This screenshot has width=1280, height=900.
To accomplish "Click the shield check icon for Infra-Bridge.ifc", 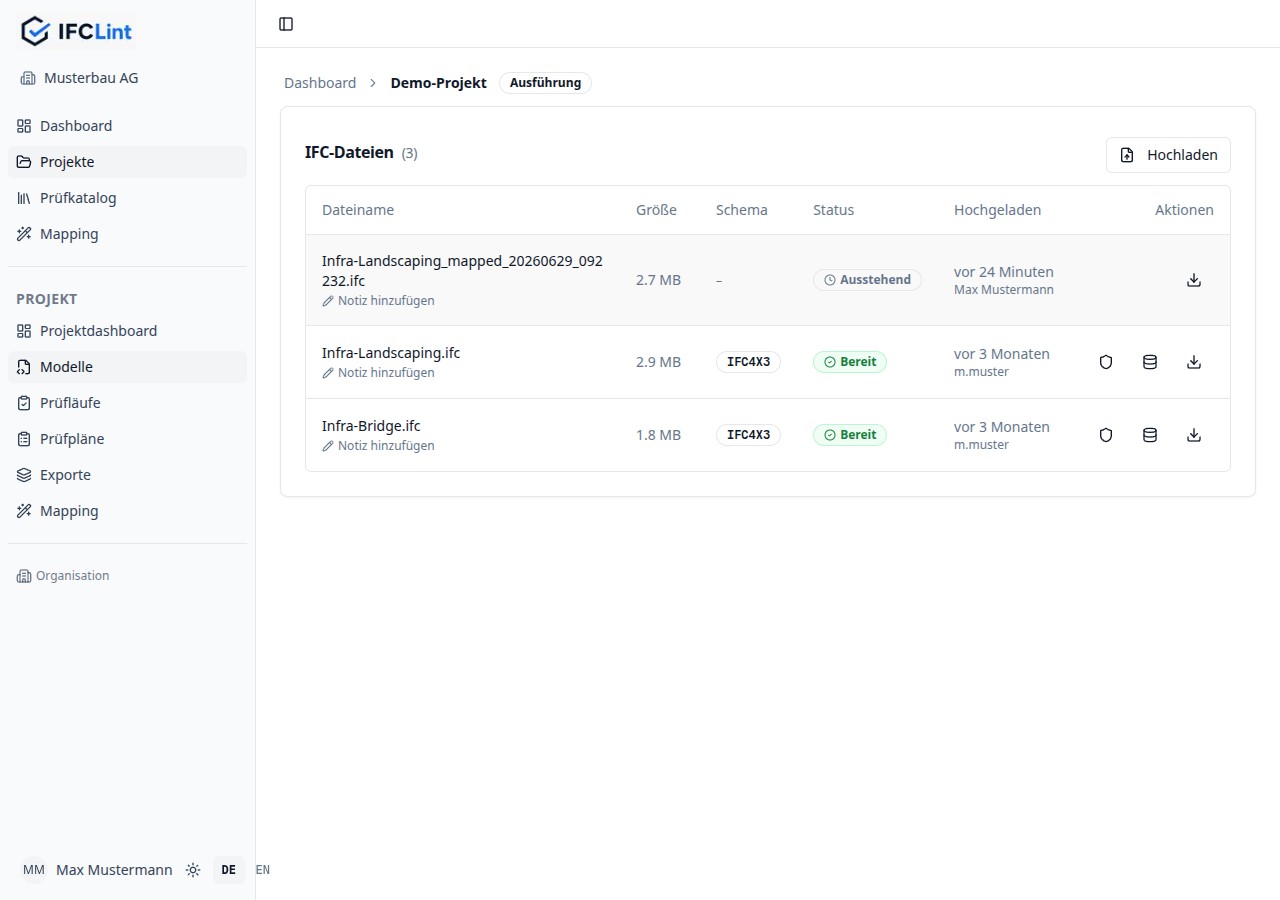I will pos(1106,435).
